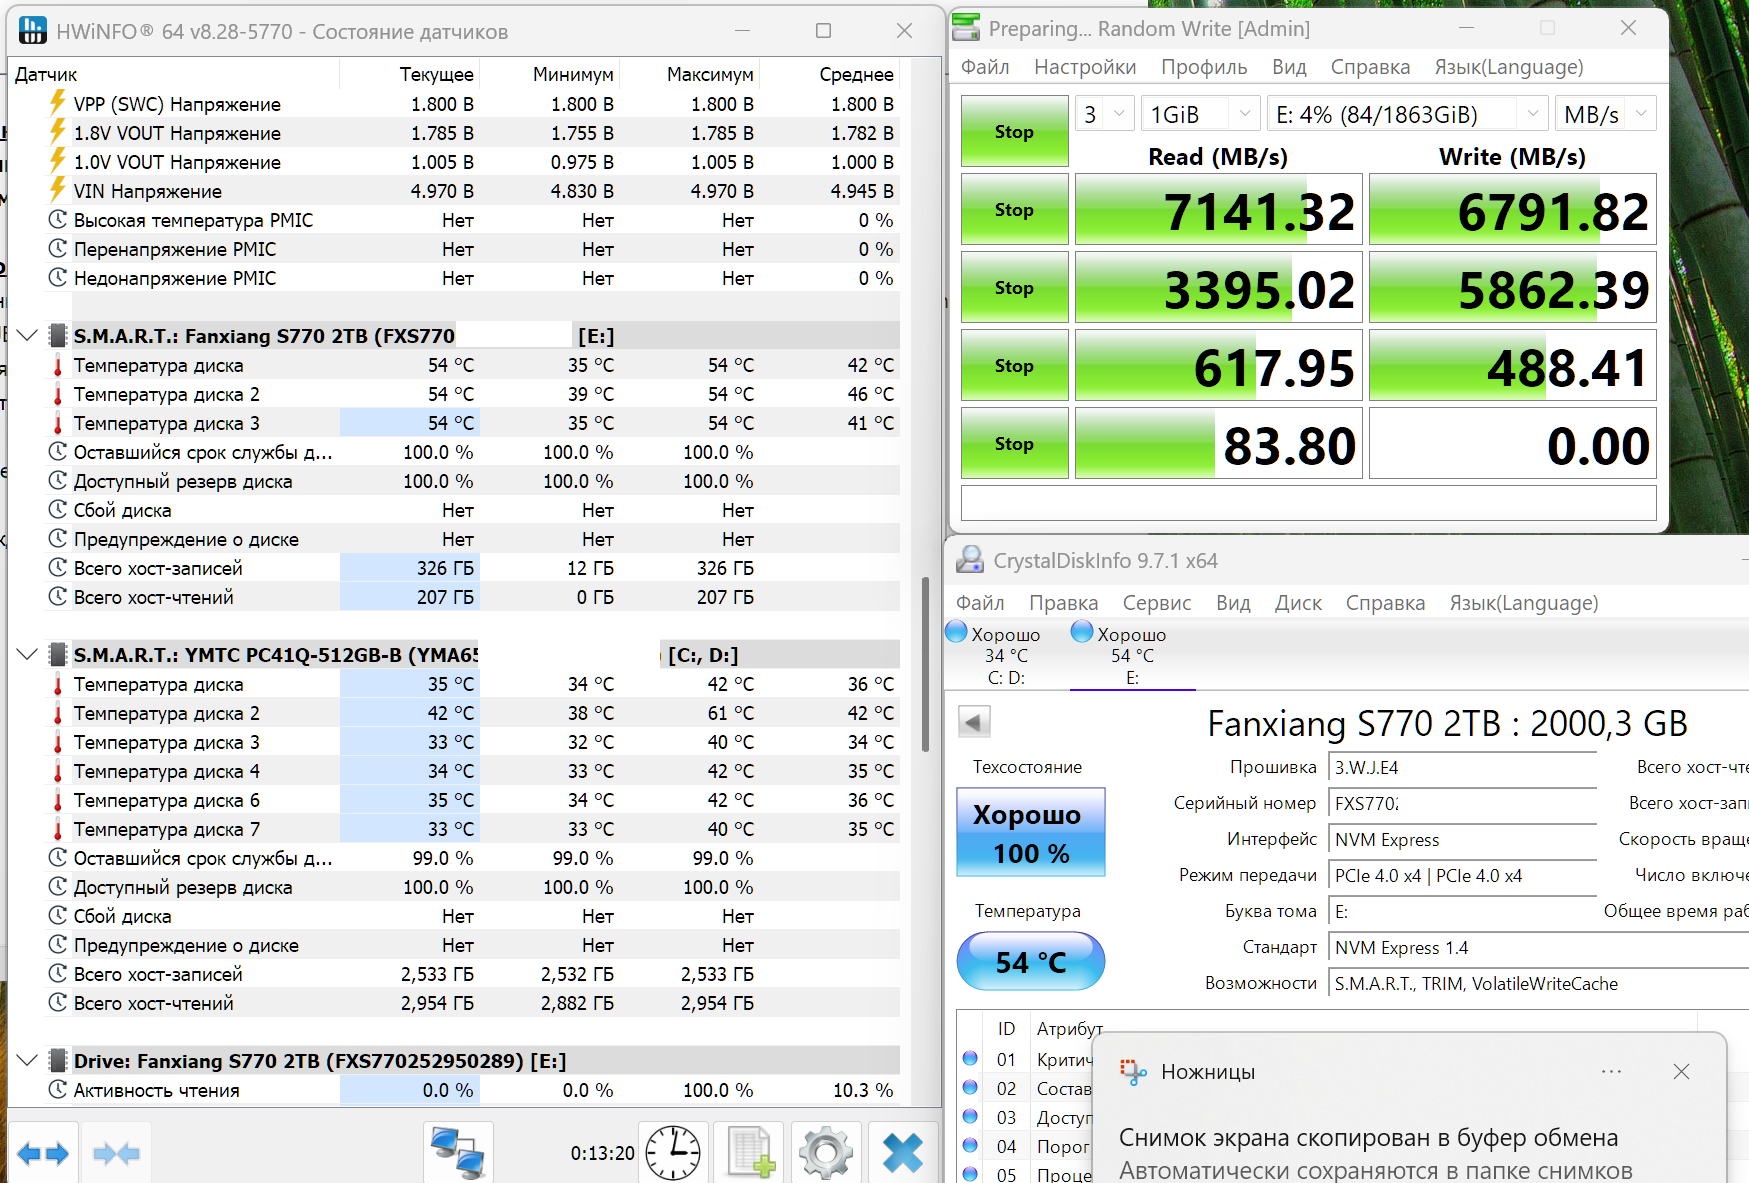
Task: Open the Сервис menu in CrystalDiskInfo
Action: 1156,603
